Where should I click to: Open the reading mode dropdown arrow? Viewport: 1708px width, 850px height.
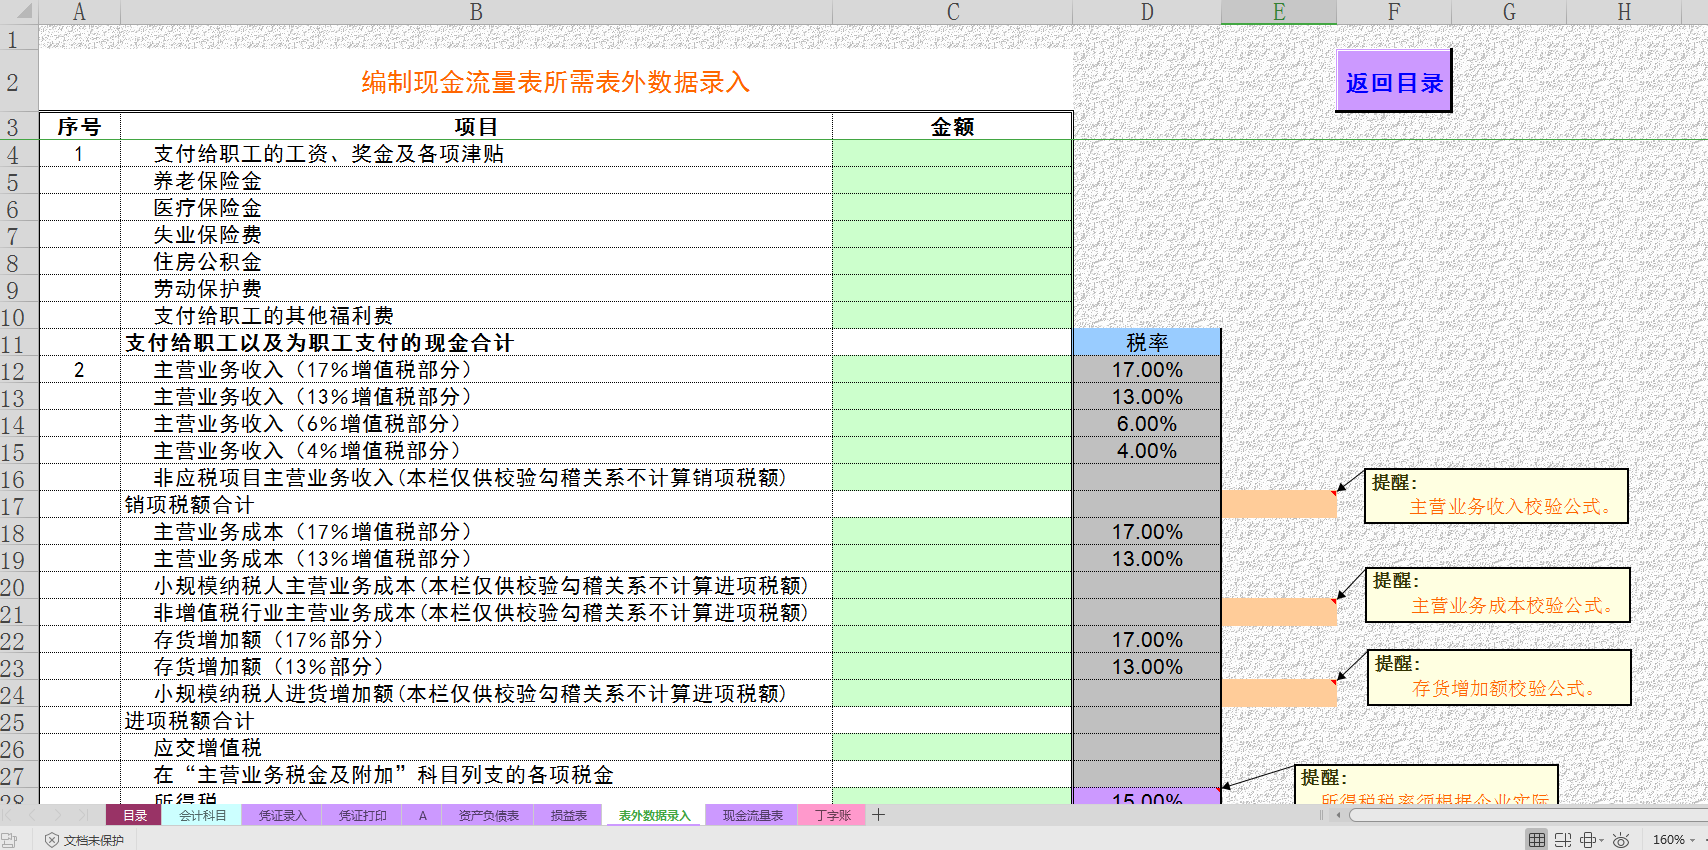click(1601, 840)
